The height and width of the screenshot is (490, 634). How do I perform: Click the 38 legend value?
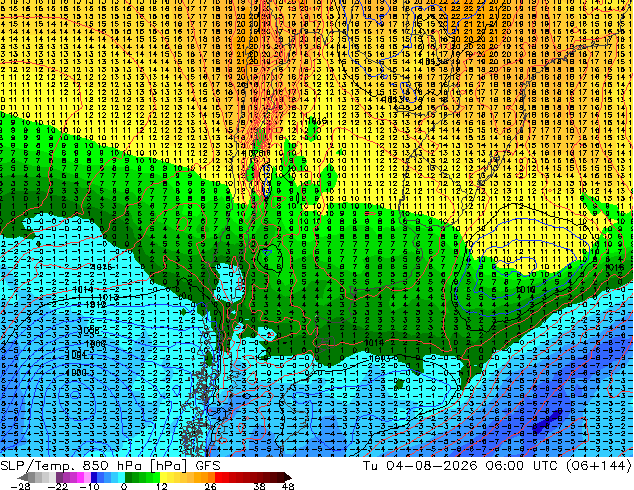click(x=260, y=486)
